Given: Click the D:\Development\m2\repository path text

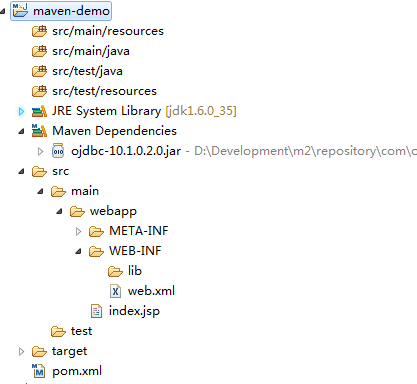Looking at the screenshot, I should 305,151.
